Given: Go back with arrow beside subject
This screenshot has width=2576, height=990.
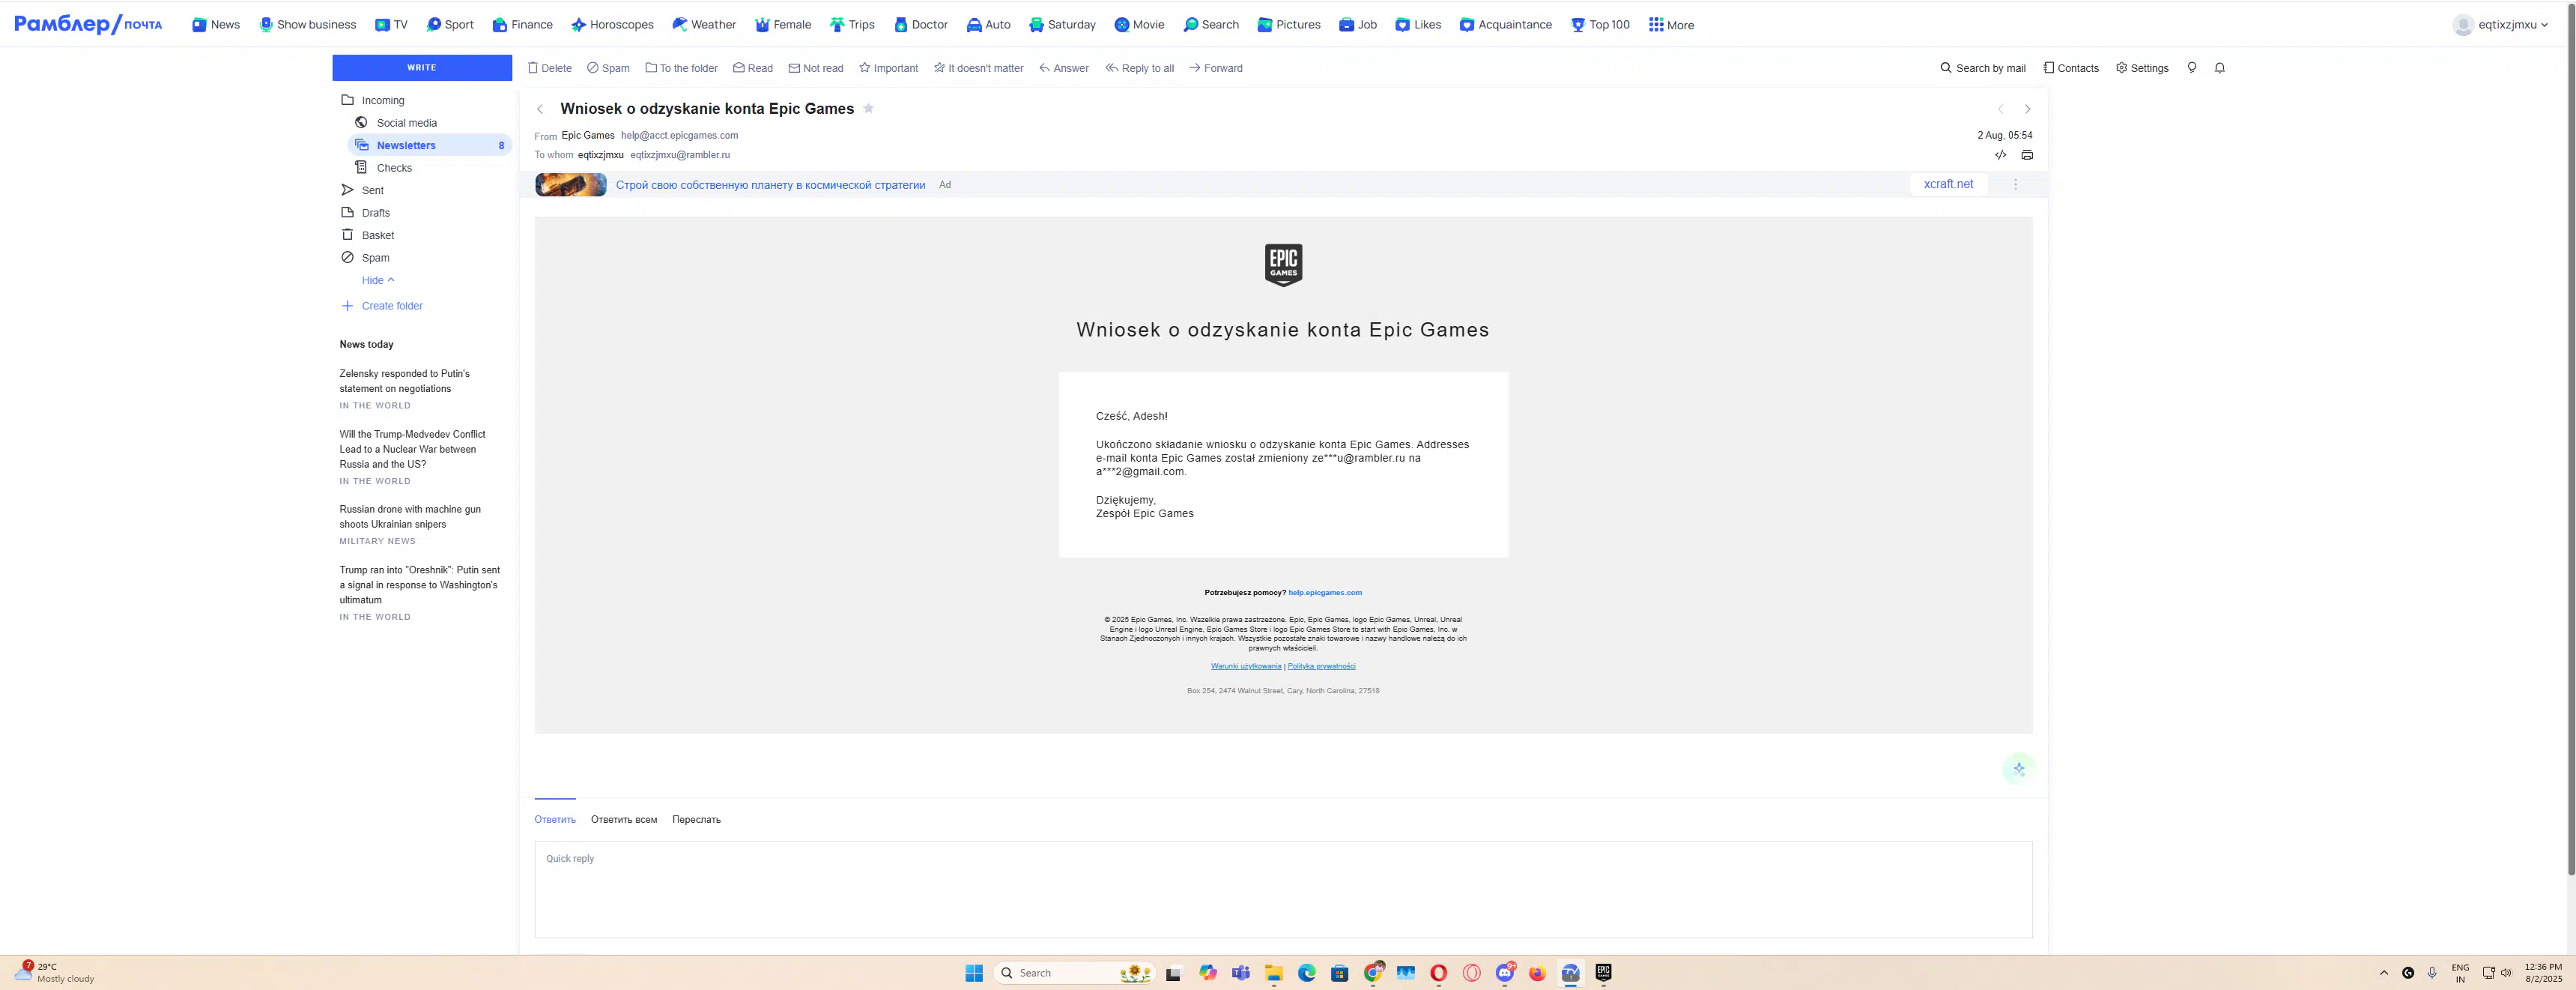Looking at the screenshot, I should click(x=540, y=109).
